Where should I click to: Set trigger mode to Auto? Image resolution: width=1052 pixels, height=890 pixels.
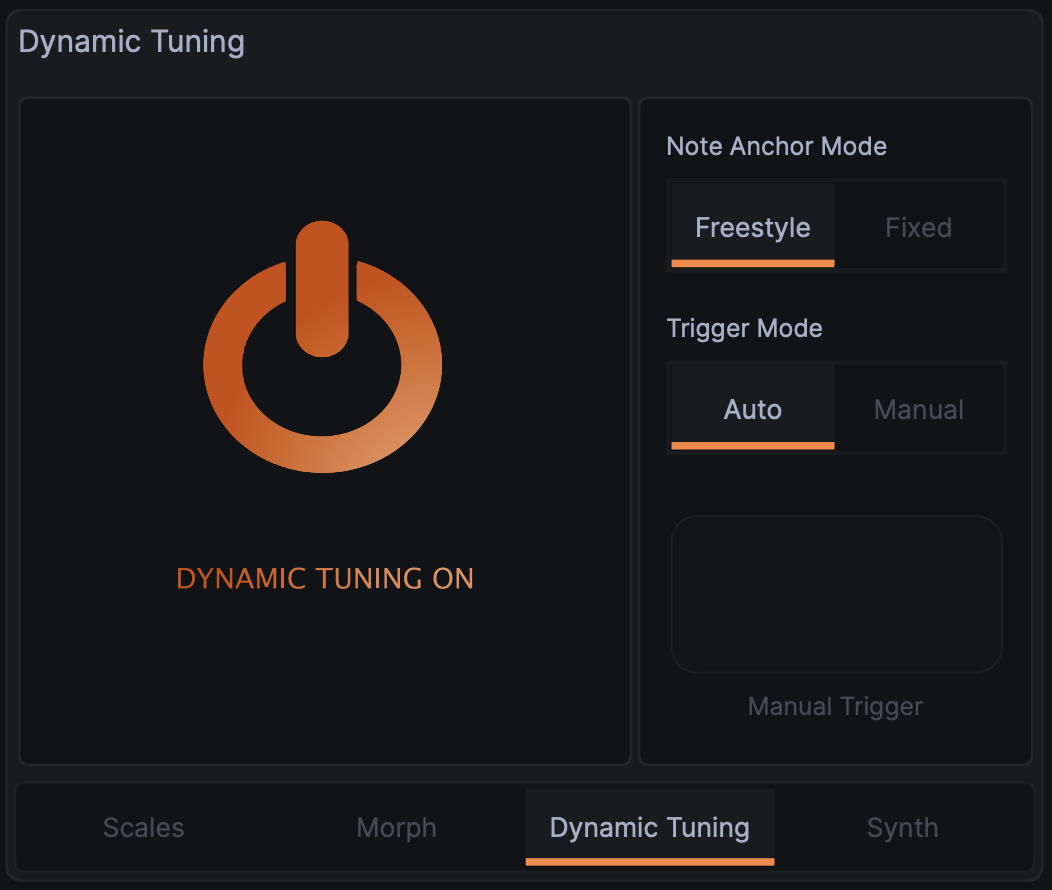[752, 409]
